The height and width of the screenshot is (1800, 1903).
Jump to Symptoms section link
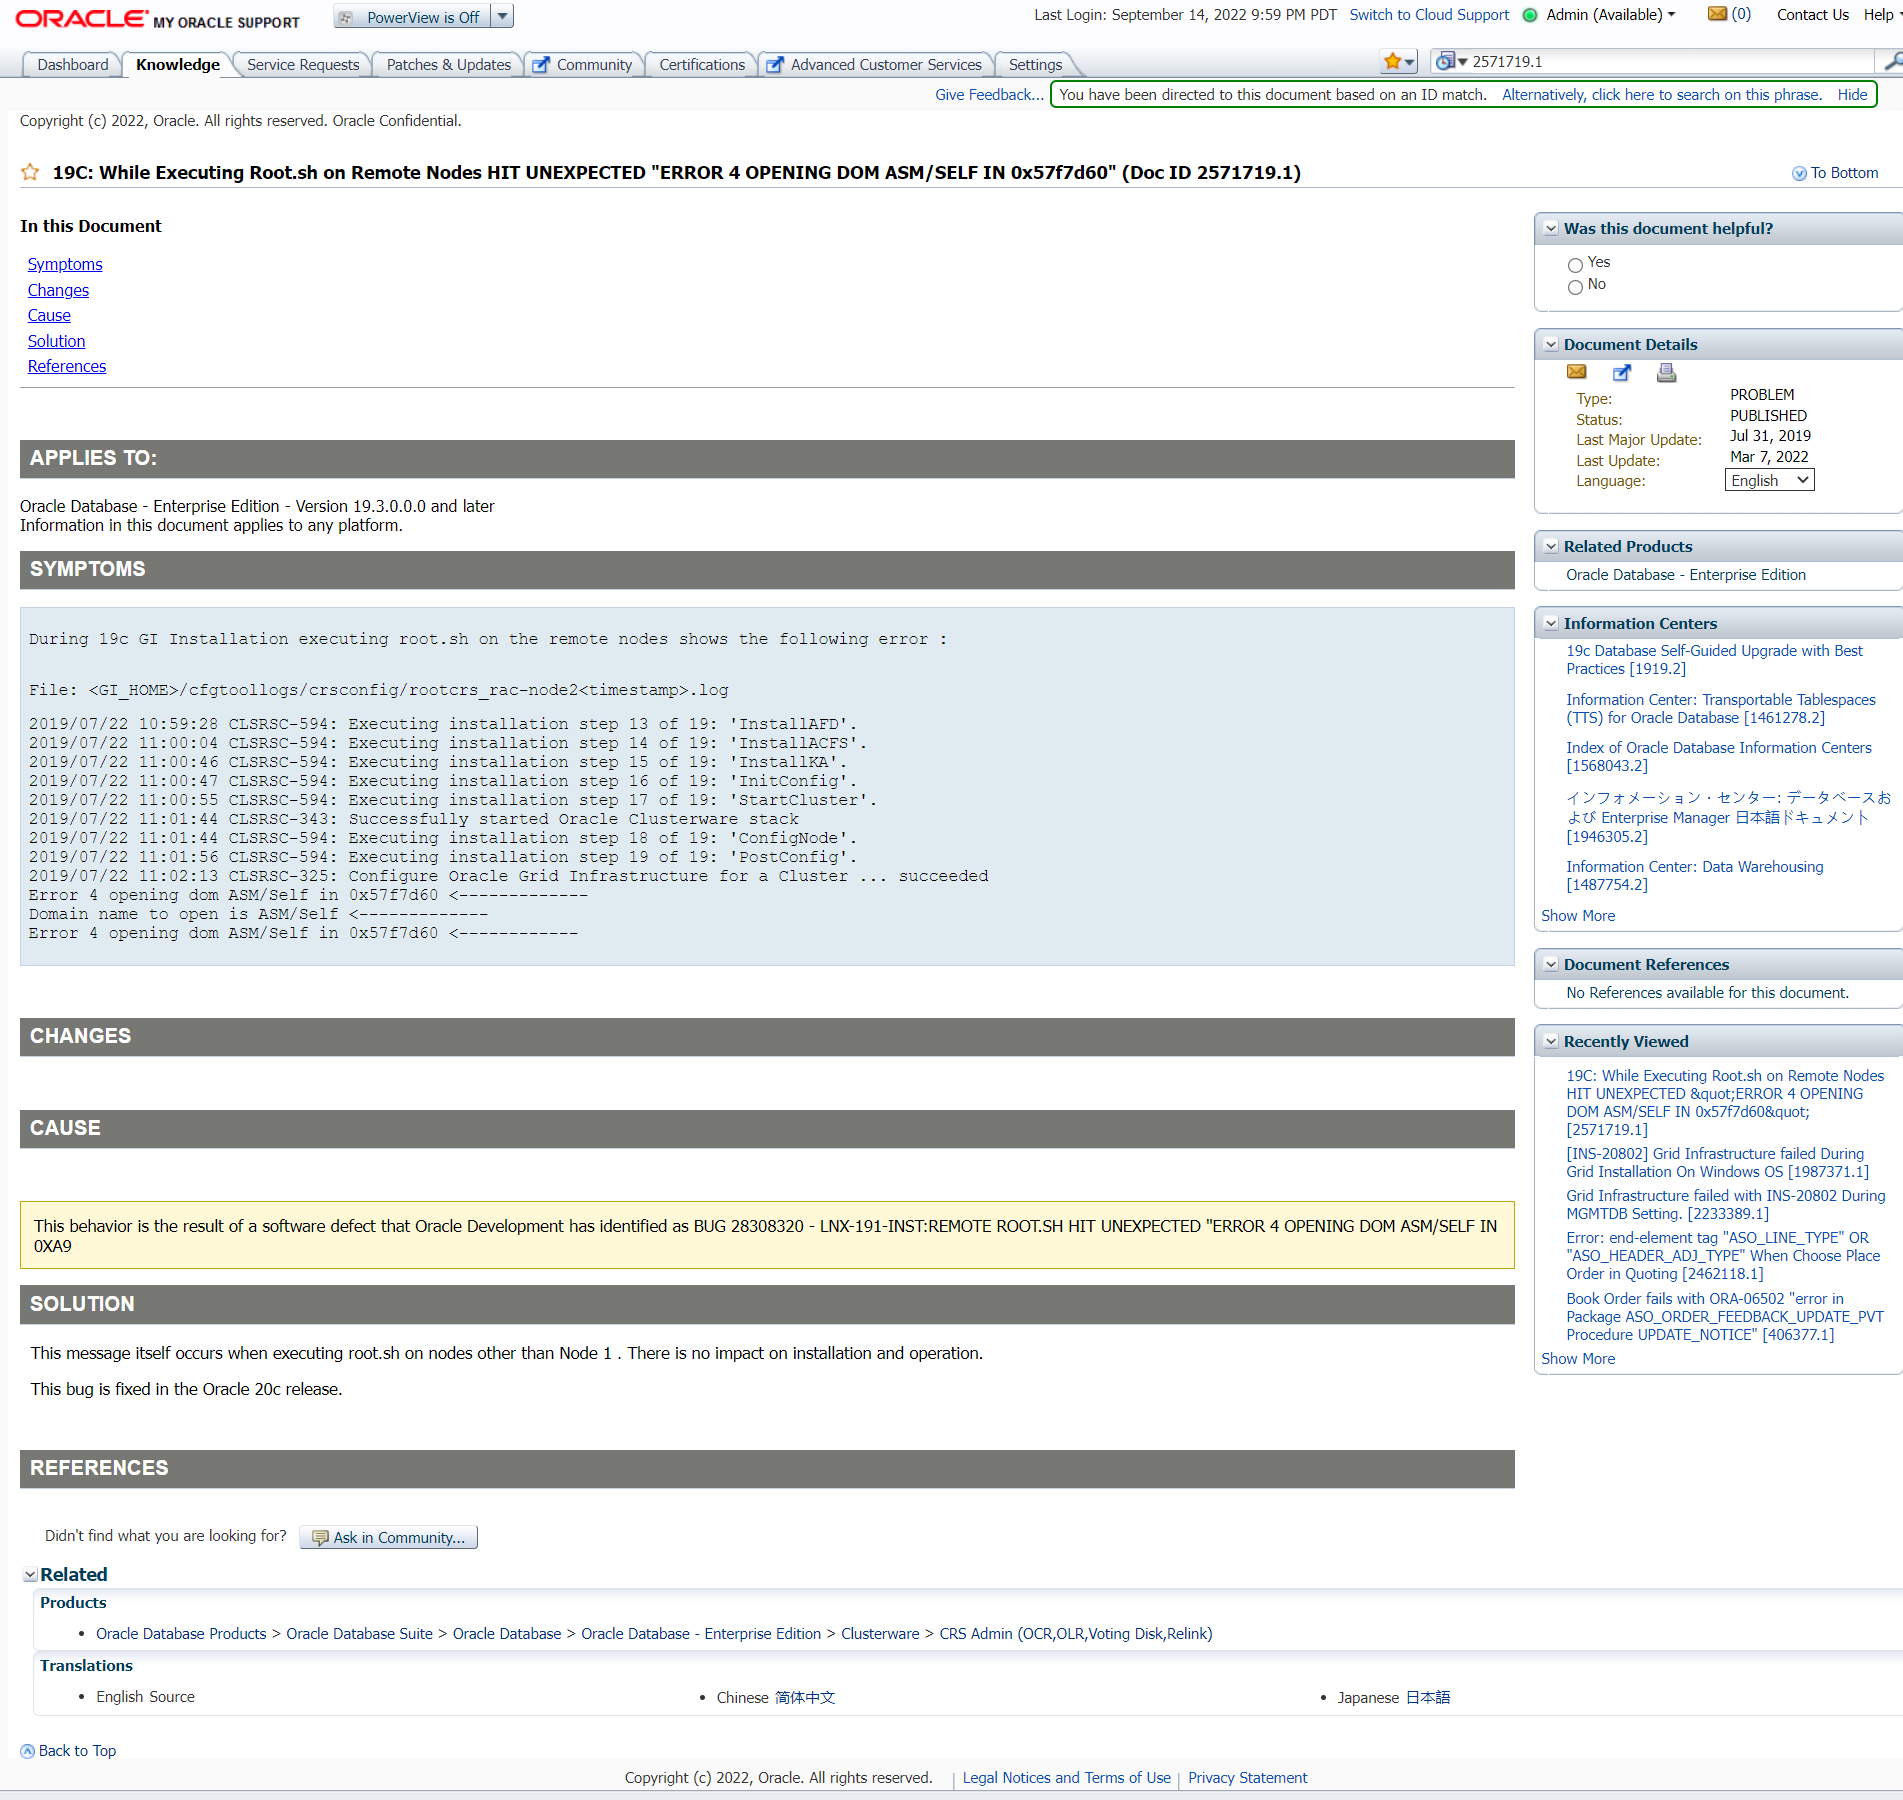[65, 264]
